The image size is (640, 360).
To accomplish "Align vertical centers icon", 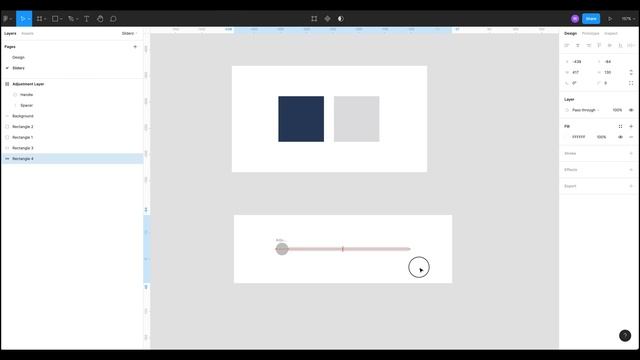I will click(x=610, y=45).
